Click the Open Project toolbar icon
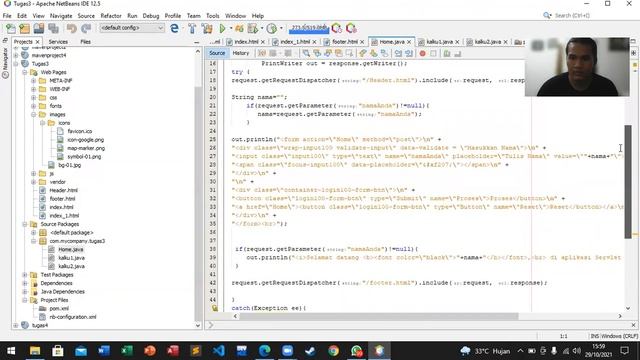The height and width of the screenshot is (360, 640). click(x=39, y=28)
